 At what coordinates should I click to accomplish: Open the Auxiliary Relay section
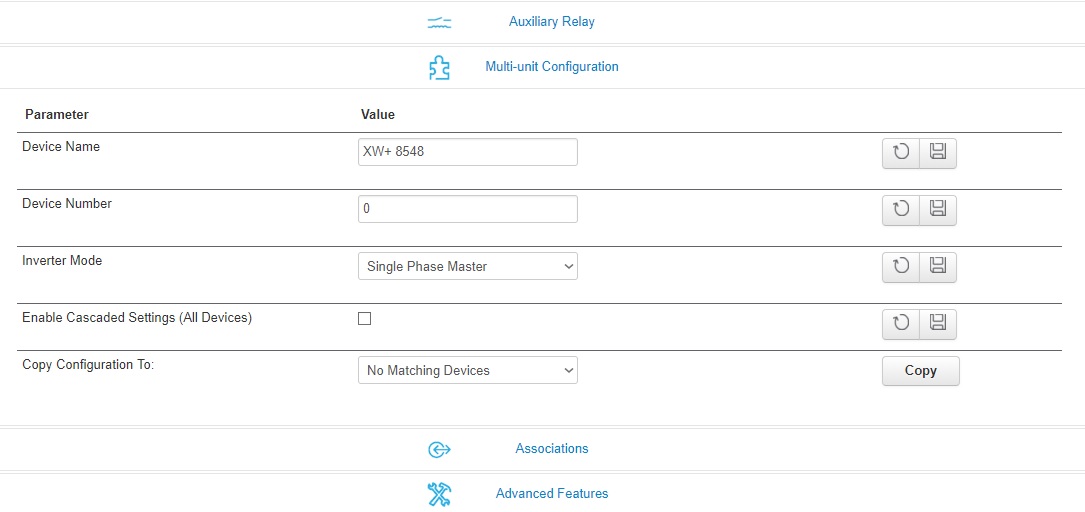pos(551,22)
